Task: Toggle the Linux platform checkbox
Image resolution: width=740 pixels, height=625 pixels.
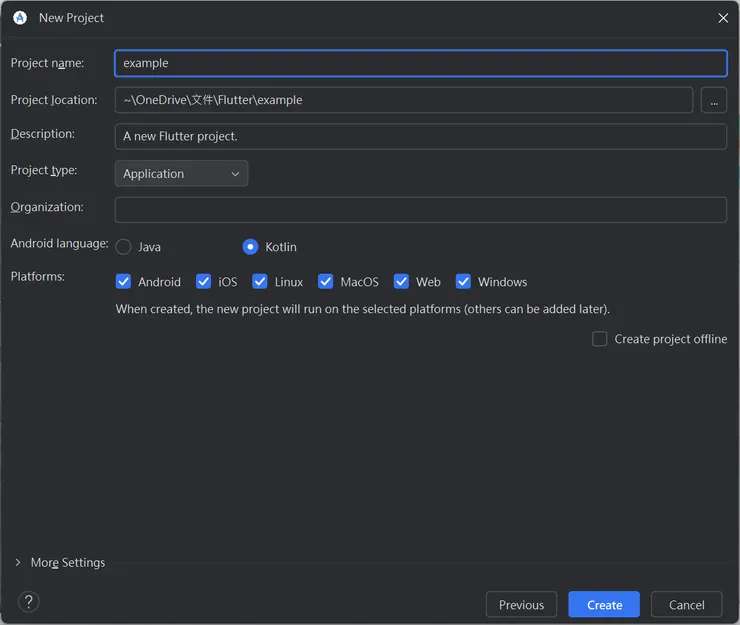Action: tap(260, 282)
